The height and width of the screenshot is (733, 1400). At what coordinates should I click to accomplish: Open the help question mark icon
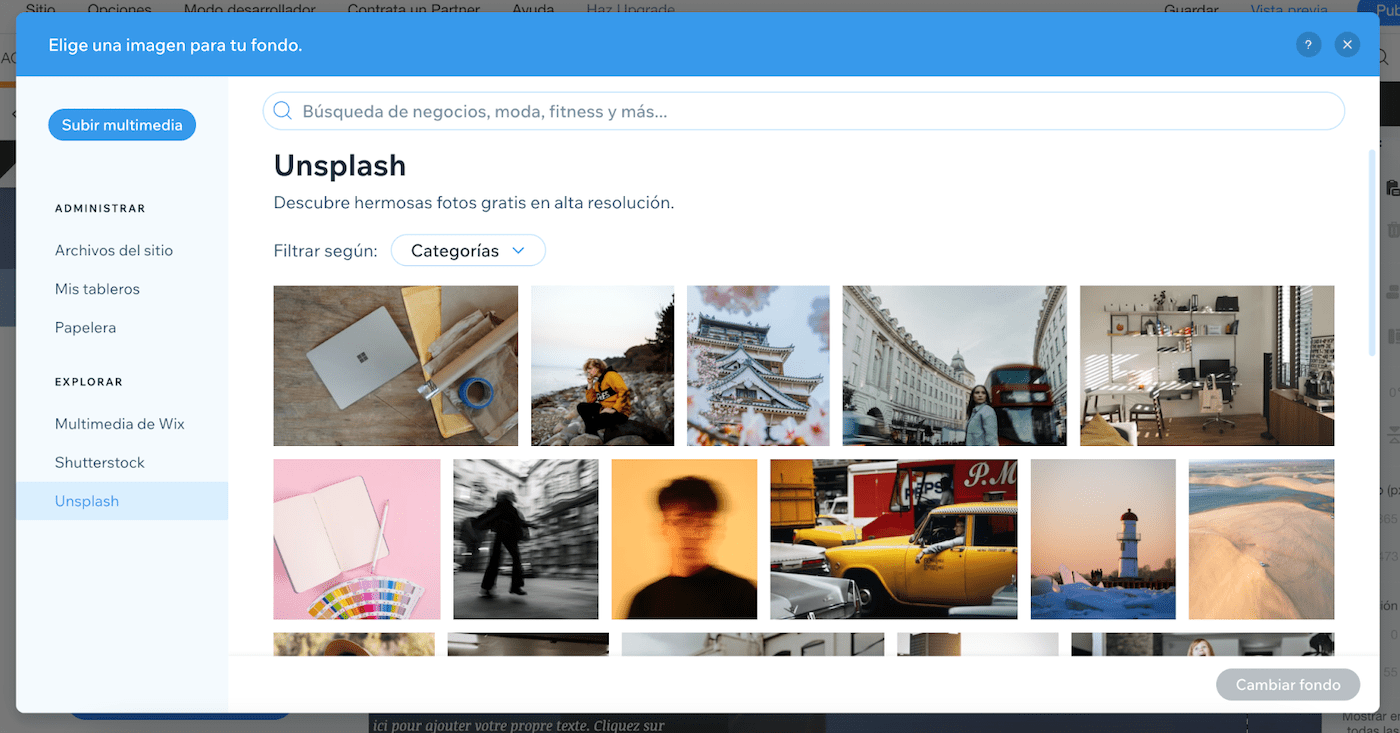tap(1308, 44)
